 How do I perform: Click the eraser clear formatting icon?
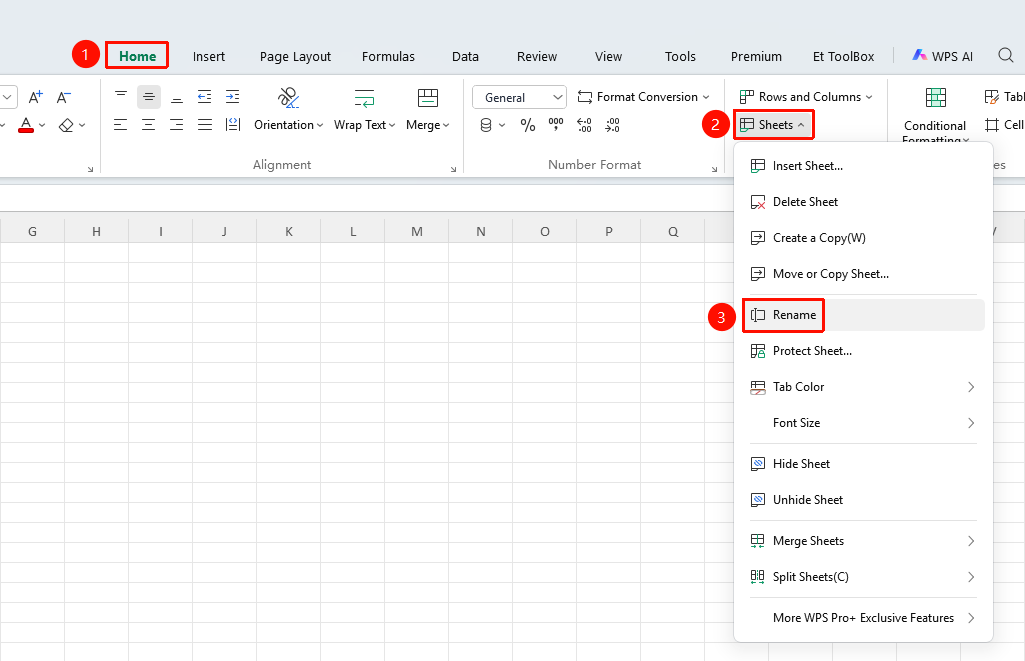(66, 125)
